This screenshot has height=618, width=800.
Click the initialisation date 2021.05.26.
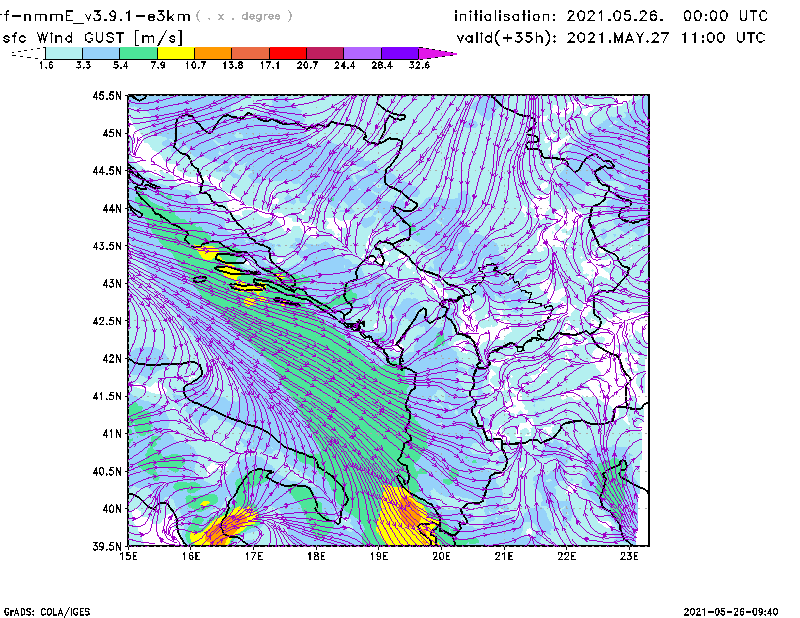[615, 16]
